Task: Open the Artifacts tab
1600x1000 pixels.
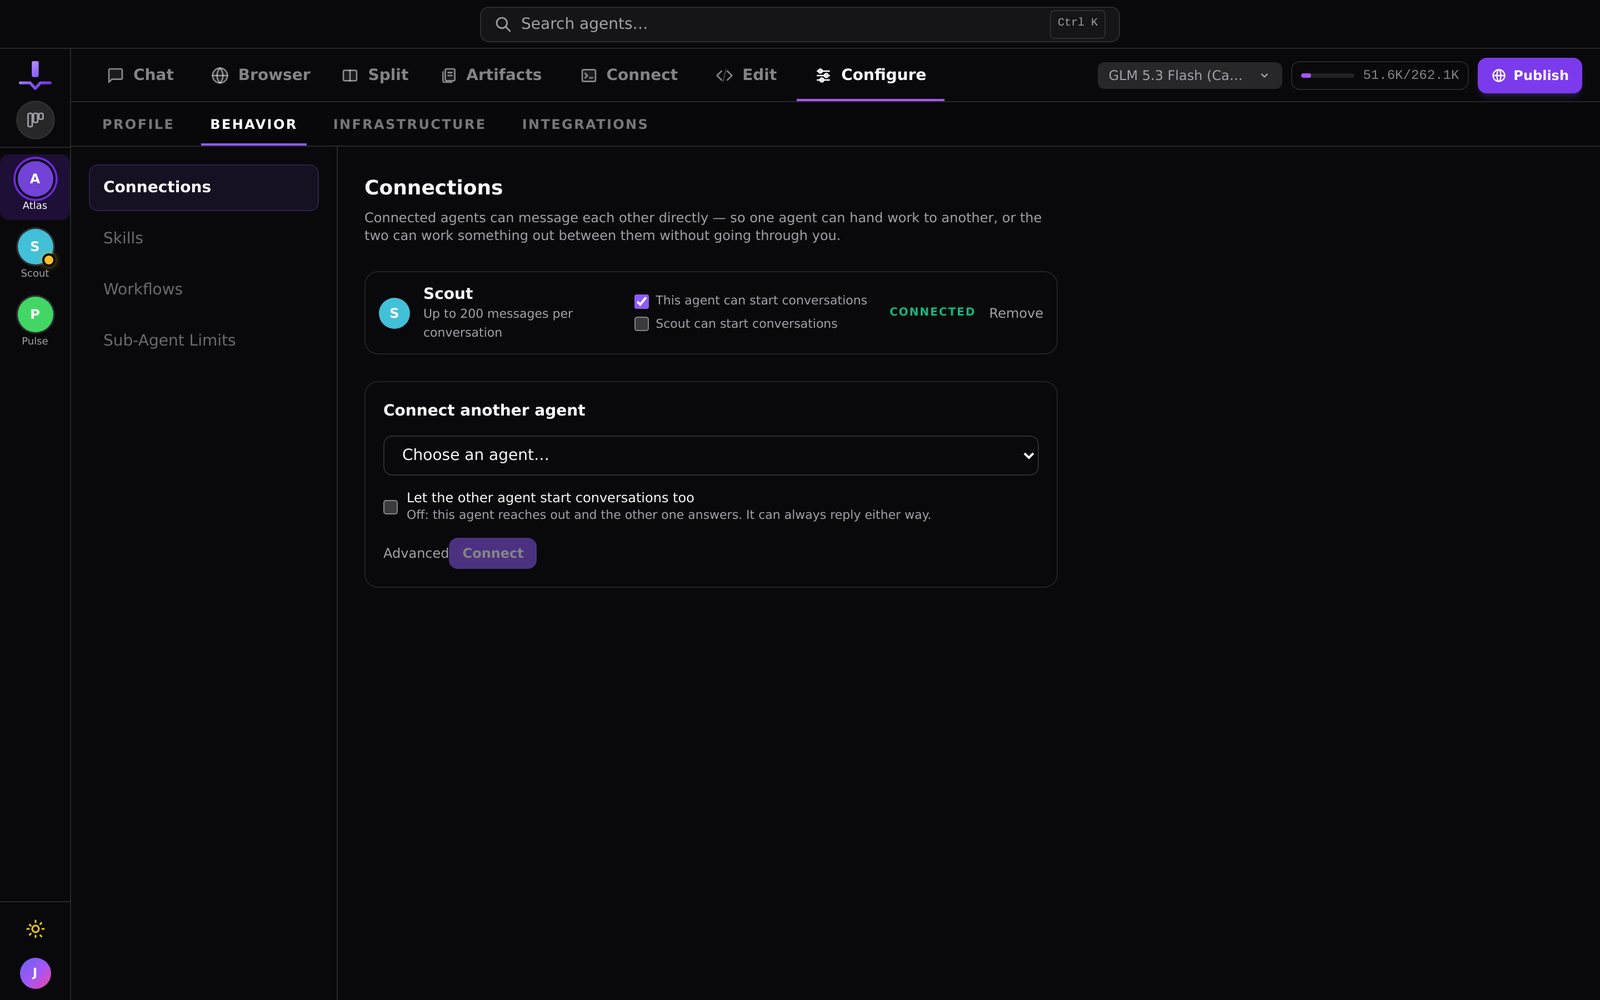Action: [491, 75]
